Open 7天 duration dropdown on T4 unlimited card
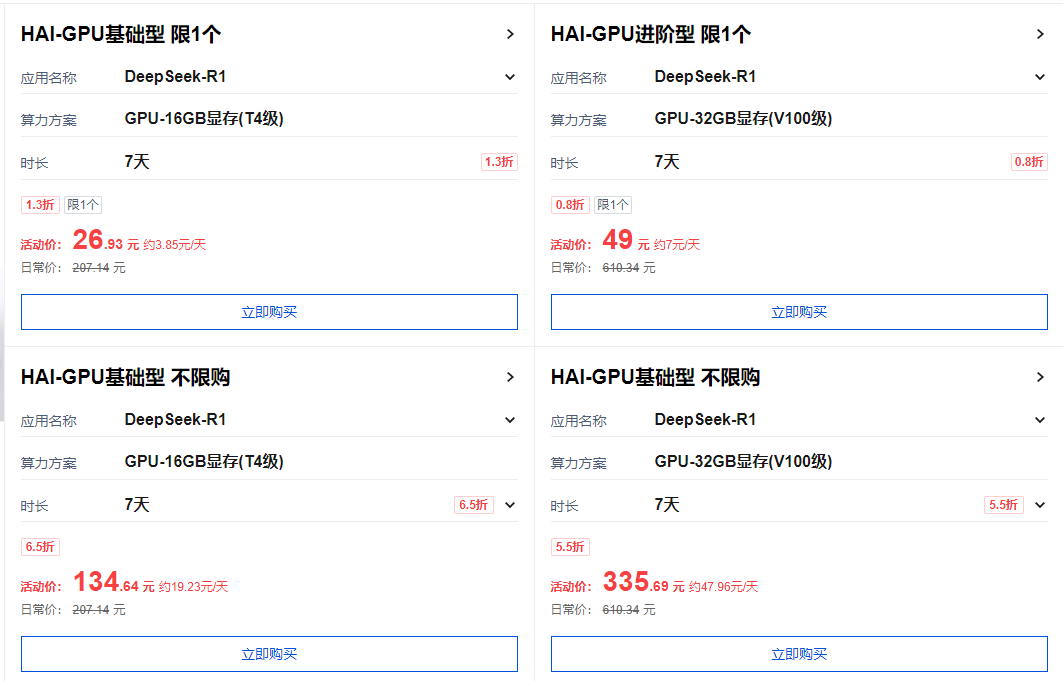 point(510,505)
